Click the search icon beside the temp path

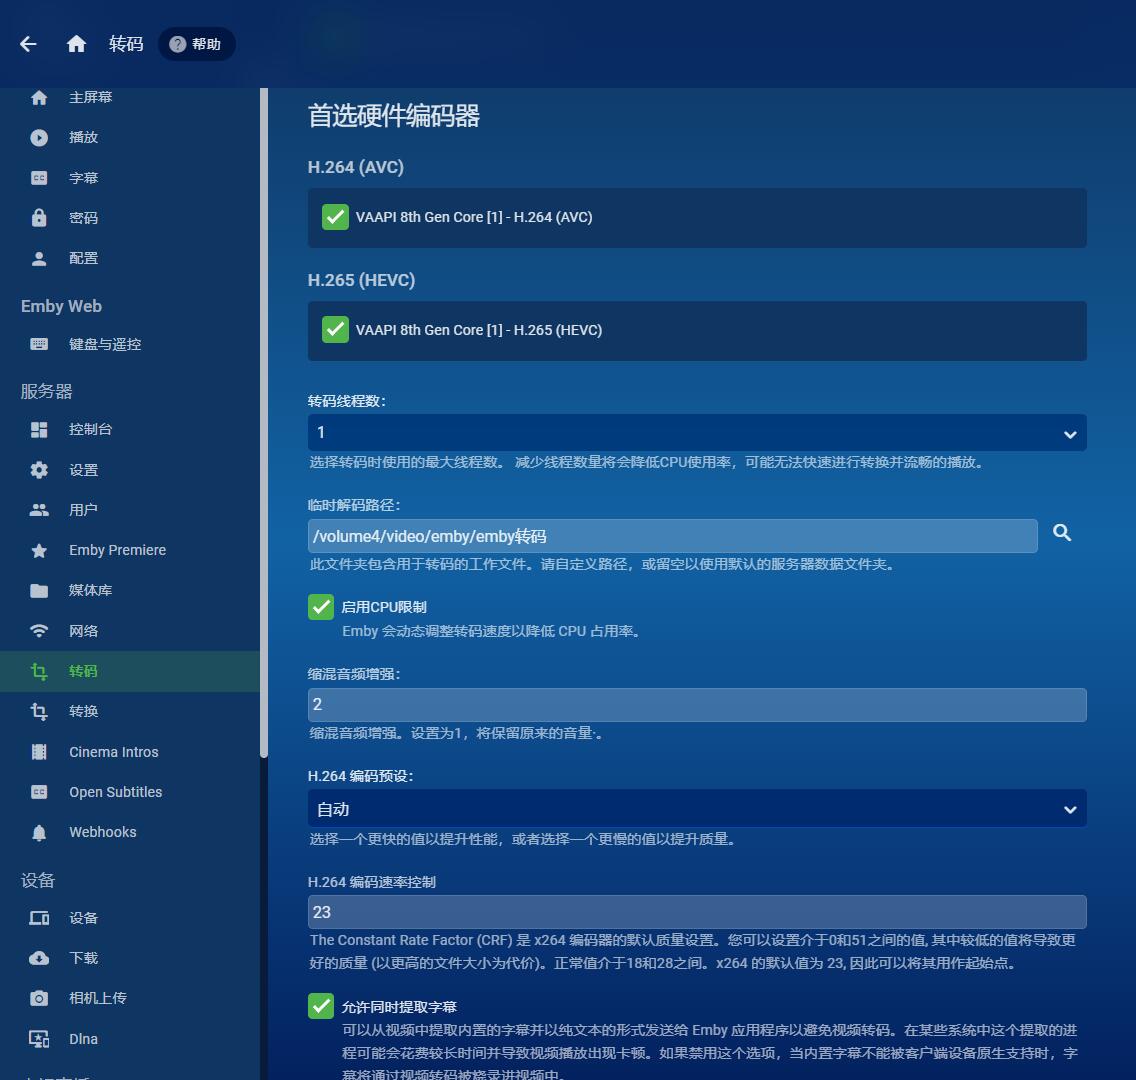click(x=1062, y=533)
